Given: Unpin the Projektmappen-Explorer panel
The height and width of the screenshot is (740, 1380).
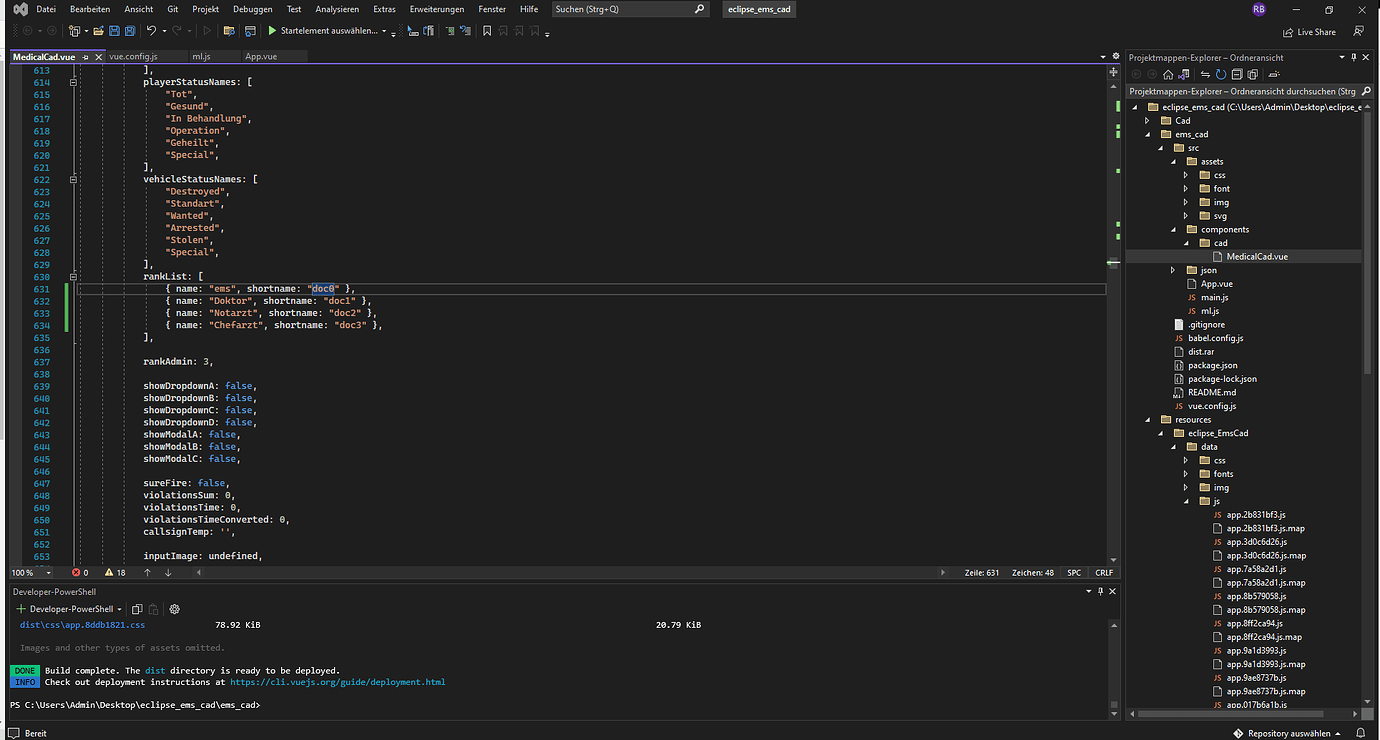Looking at the screenshot, I should click(1353, 57).
